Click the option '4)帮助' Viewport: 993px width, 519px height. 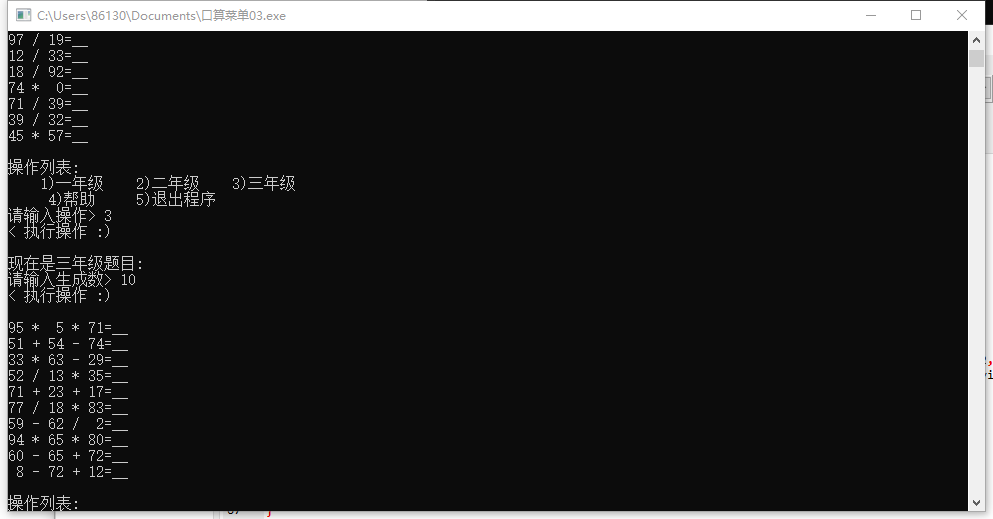(72, 199)
